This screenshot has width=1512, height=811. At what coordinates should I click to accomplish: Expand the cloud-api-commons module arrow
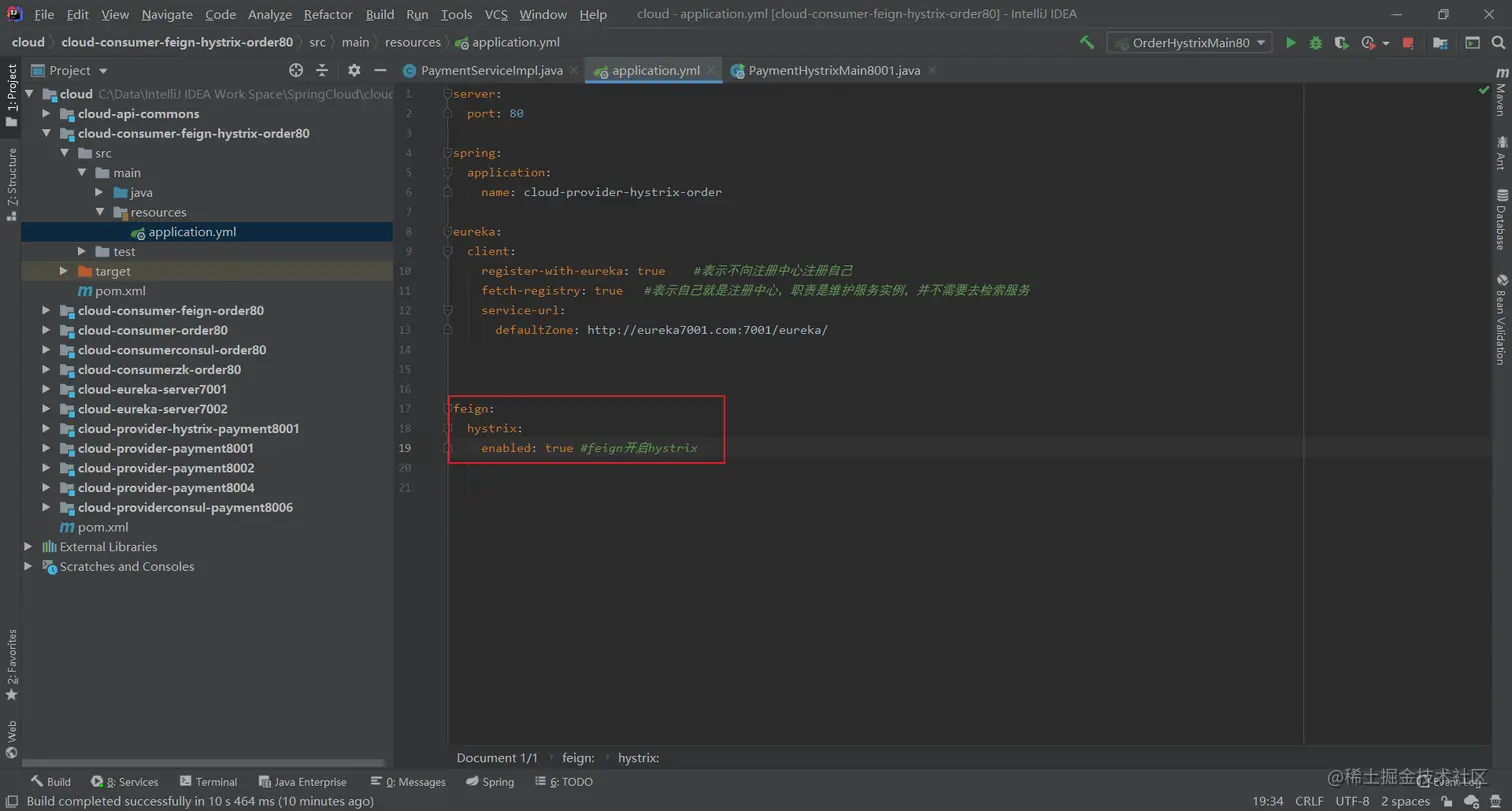point(46,114)
